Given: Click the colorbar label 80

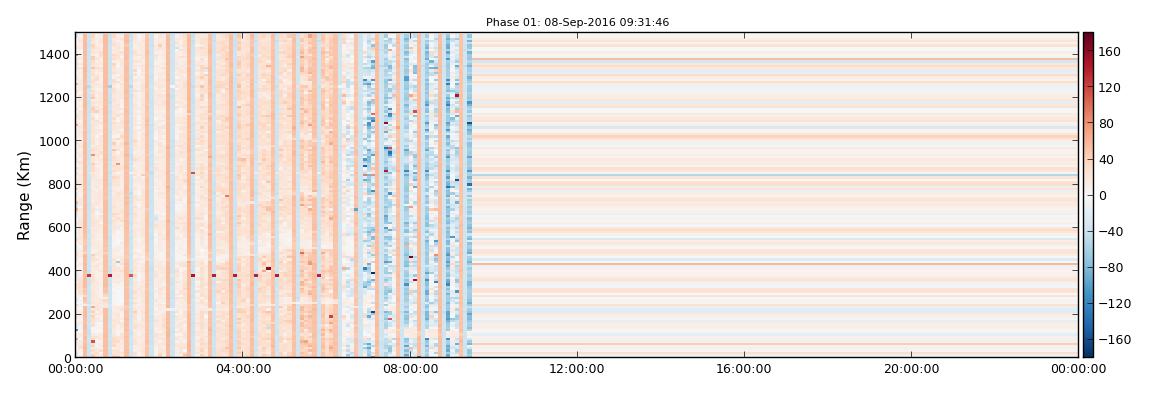Looking at the screenshot, I should (1107, 123).
